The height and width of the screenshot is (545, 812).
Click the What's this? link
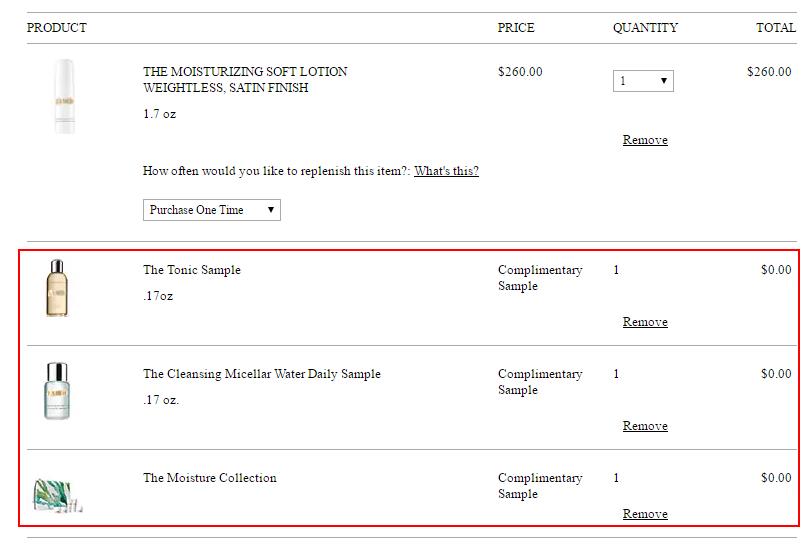coord(446,171)
